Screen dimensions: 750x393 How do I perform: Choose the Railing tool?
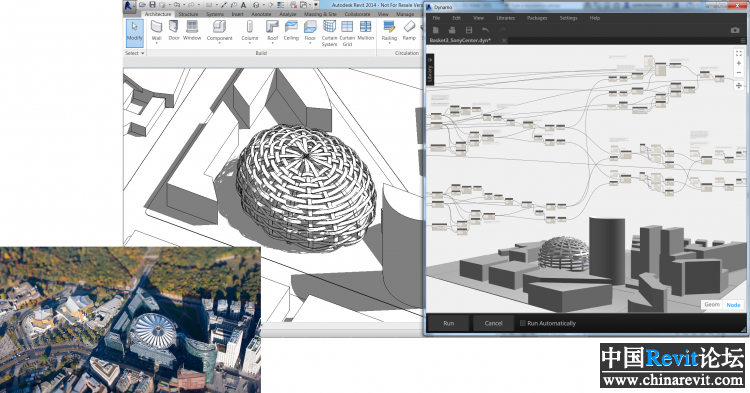pyautogui.click(x=389, y=31)
